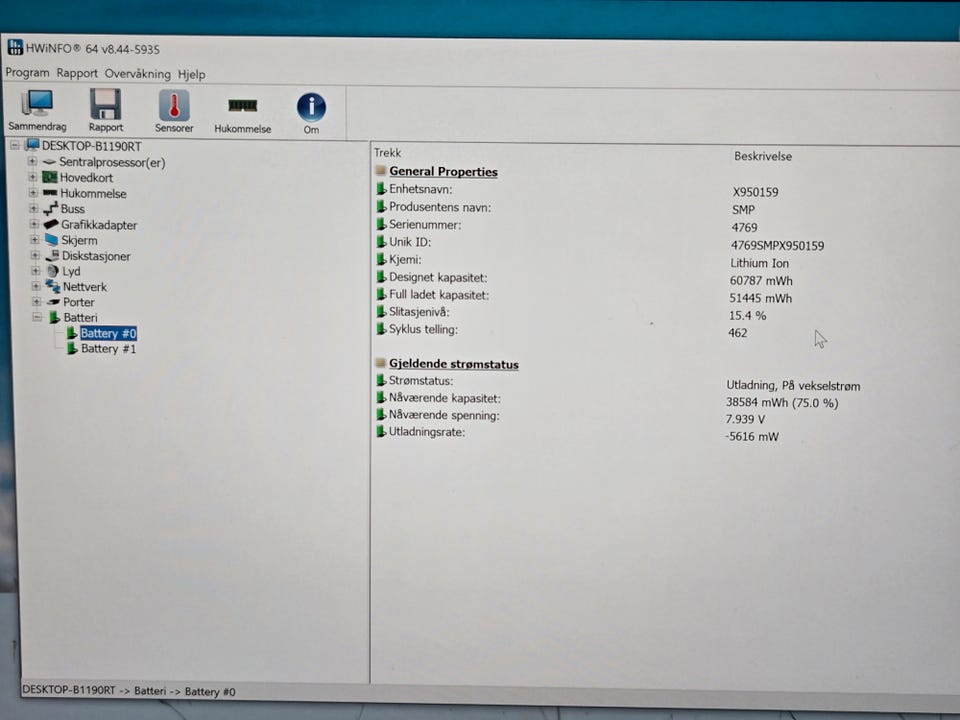Click the Slitasjenivå value 15.4 %
960x720 pixels.
click(x=747, y=315)
